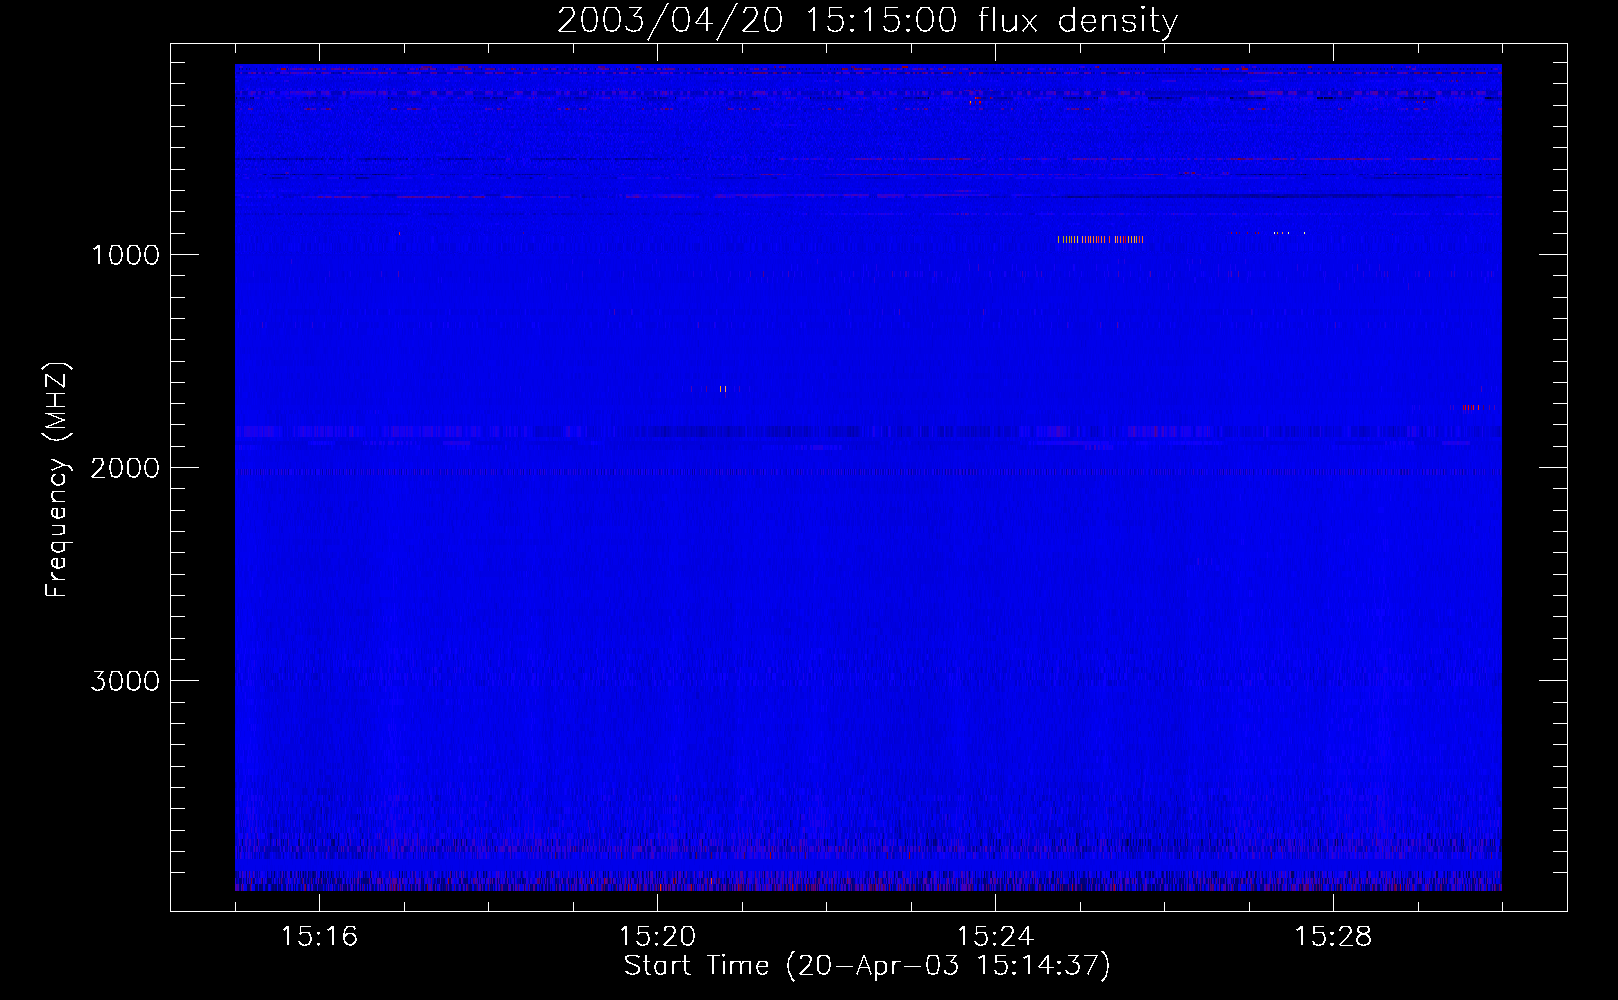
Task: Click the 15:28 time tick label
Action: tap(1333, 937)
